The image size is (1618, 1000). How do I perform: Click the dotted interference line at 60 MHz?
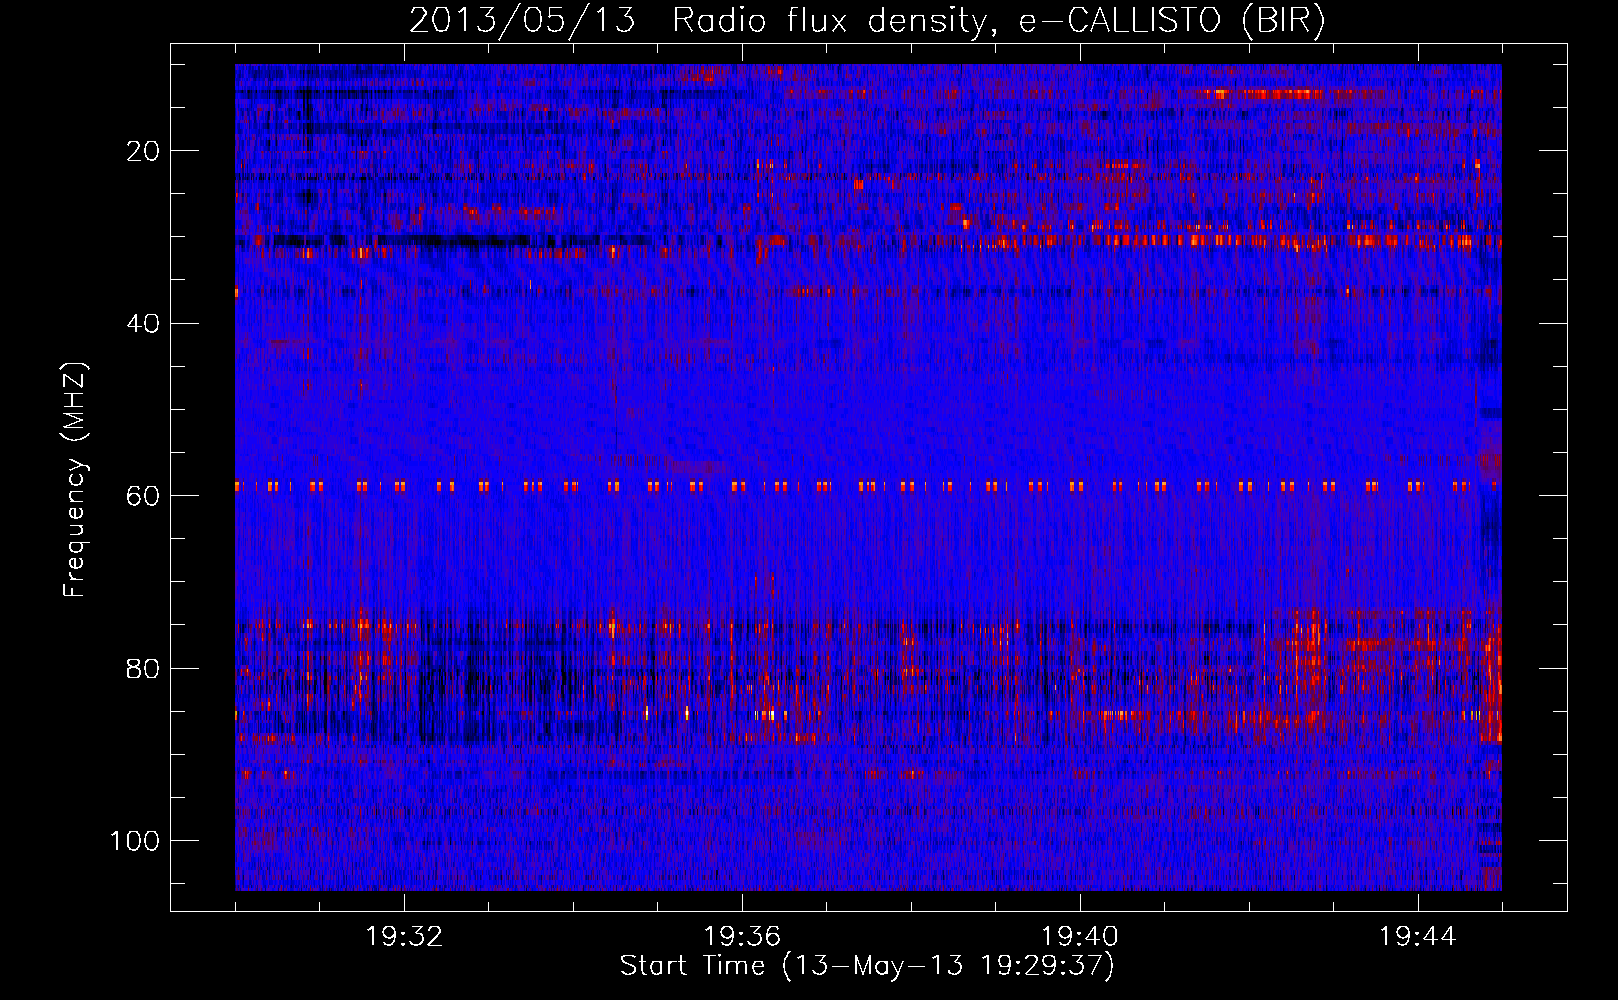pos(868,486)
